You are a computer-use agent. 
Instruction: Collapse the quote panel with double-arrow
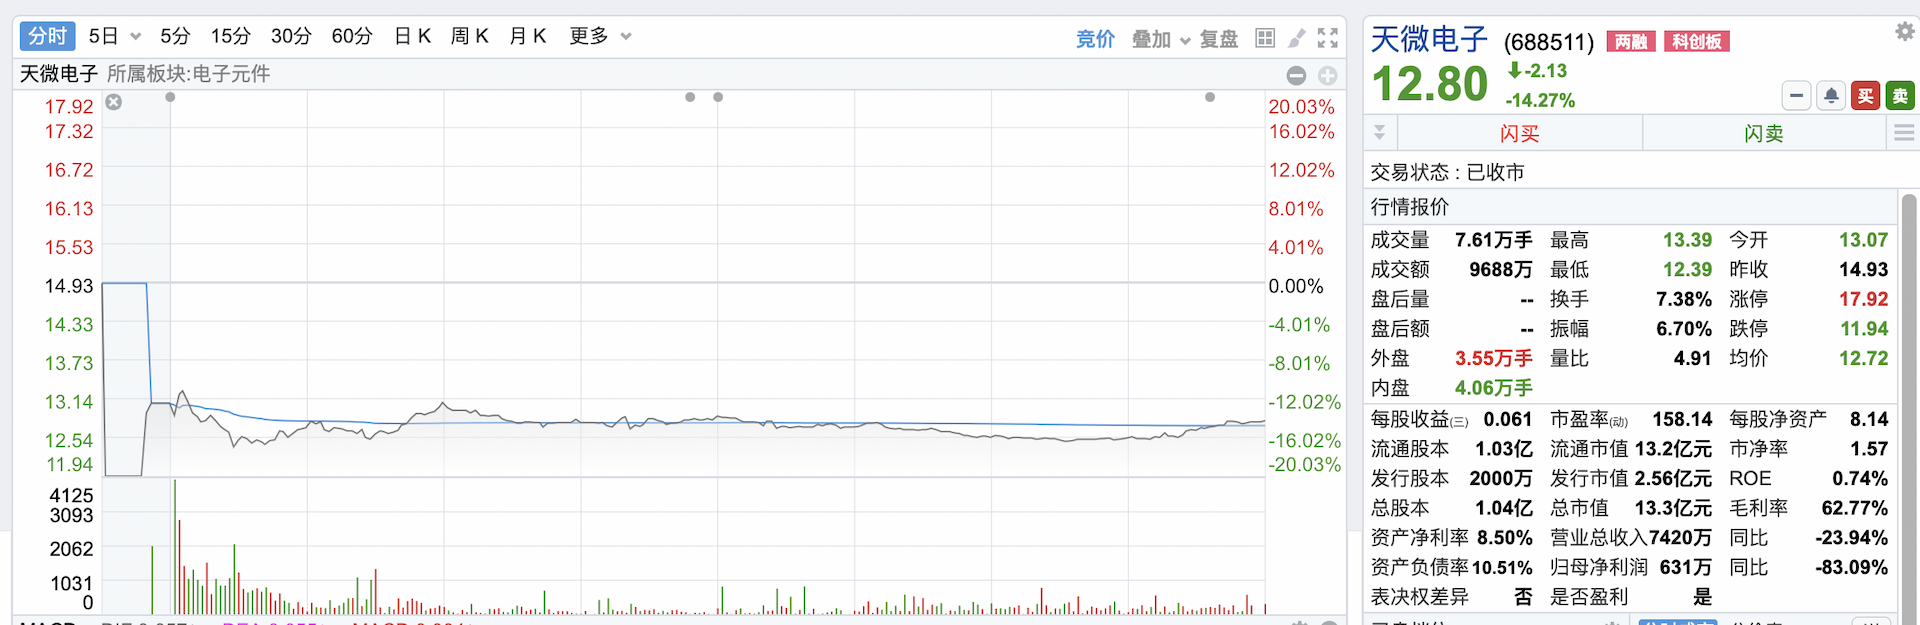coord(1380,133)
